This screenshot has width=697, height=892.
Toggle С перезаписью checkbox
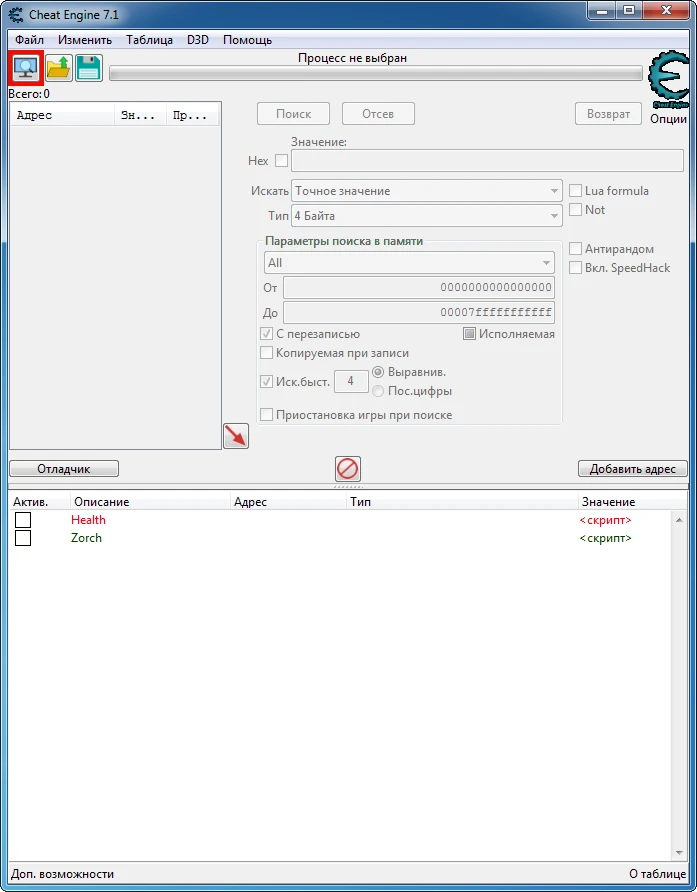coord(266,334)
